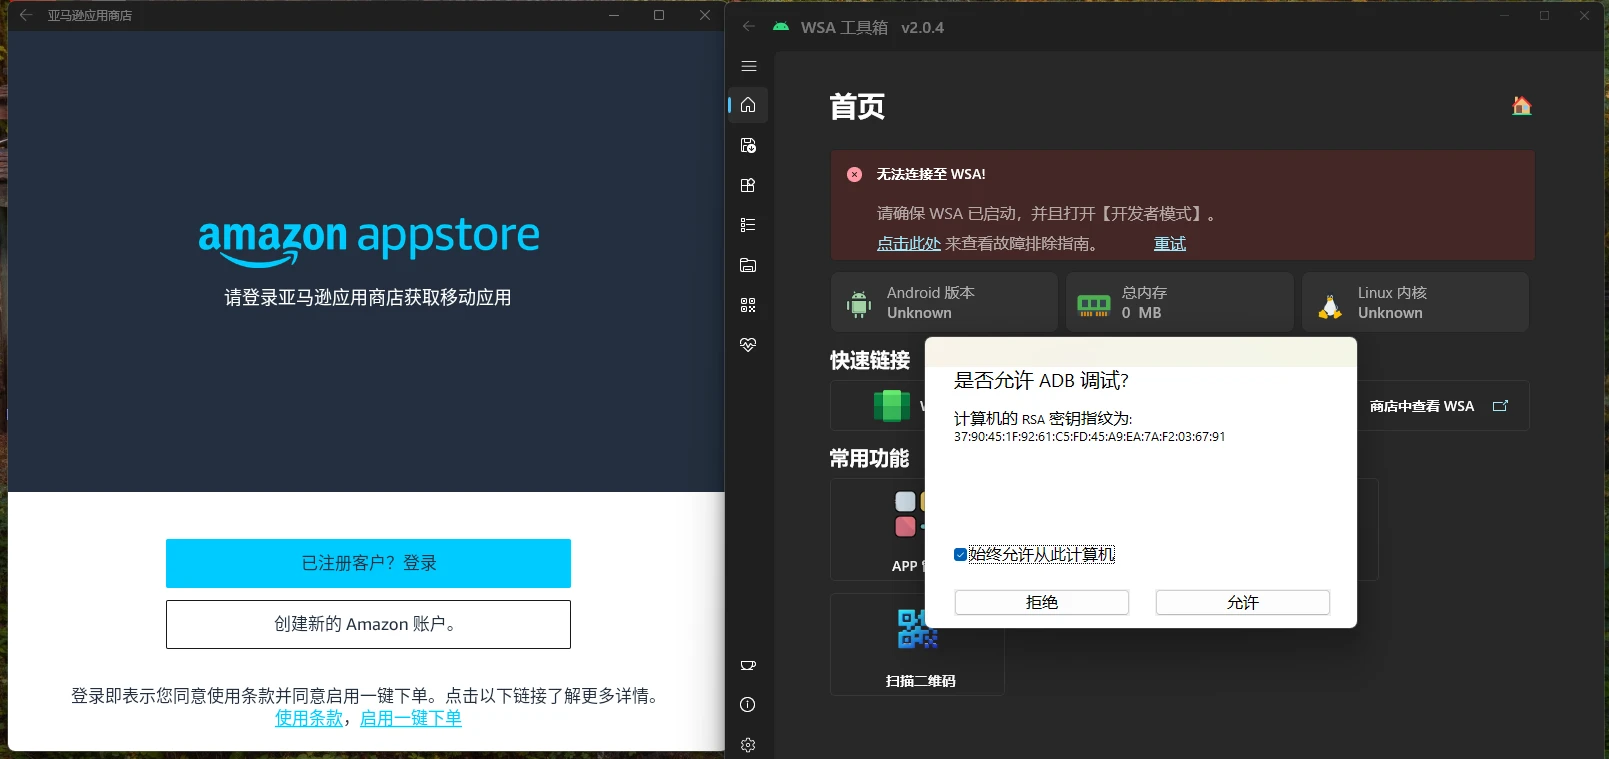This screenshot has height=759, width=1609.
Task: Click the coffee cup donate icon
Action: click(748, 665)
